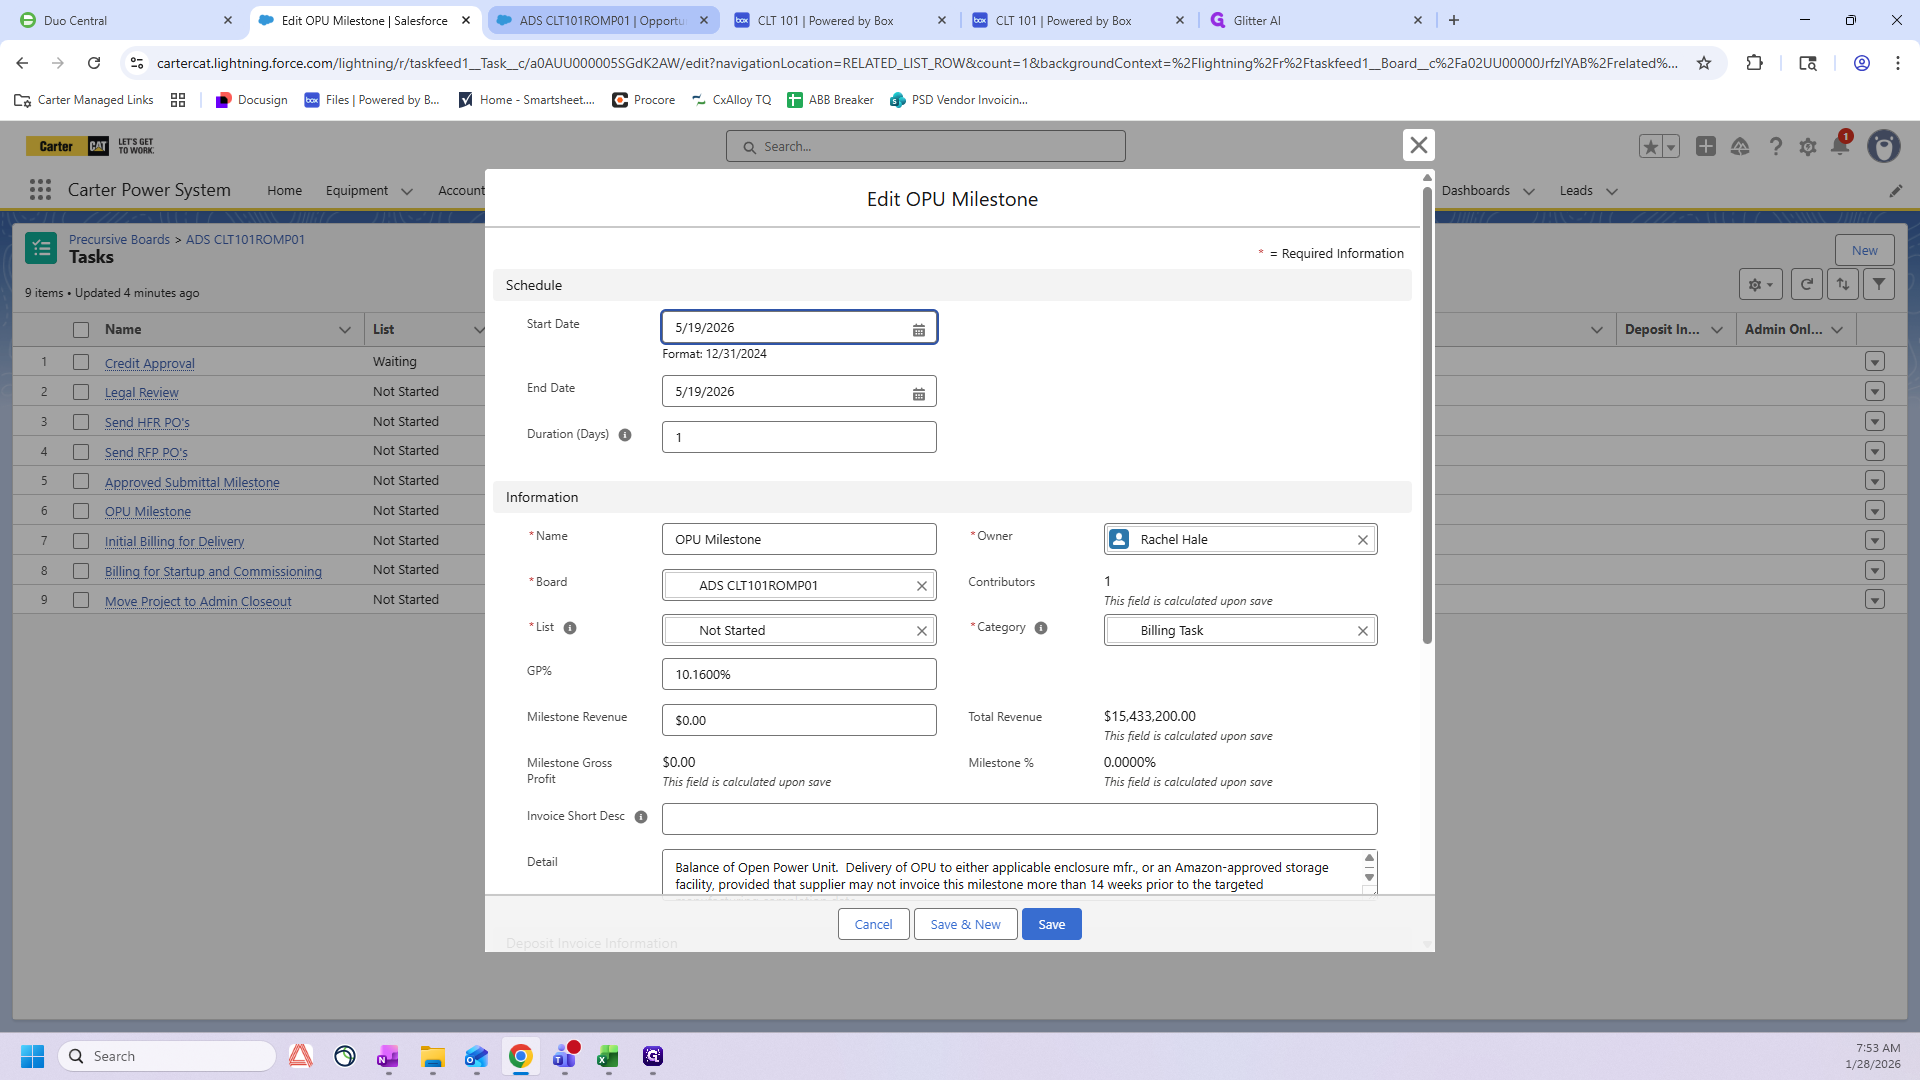This screenshot has width=1920, height=1080.
Task: Clear the Rachel Hale owner selection
Action: [1362, 540]
